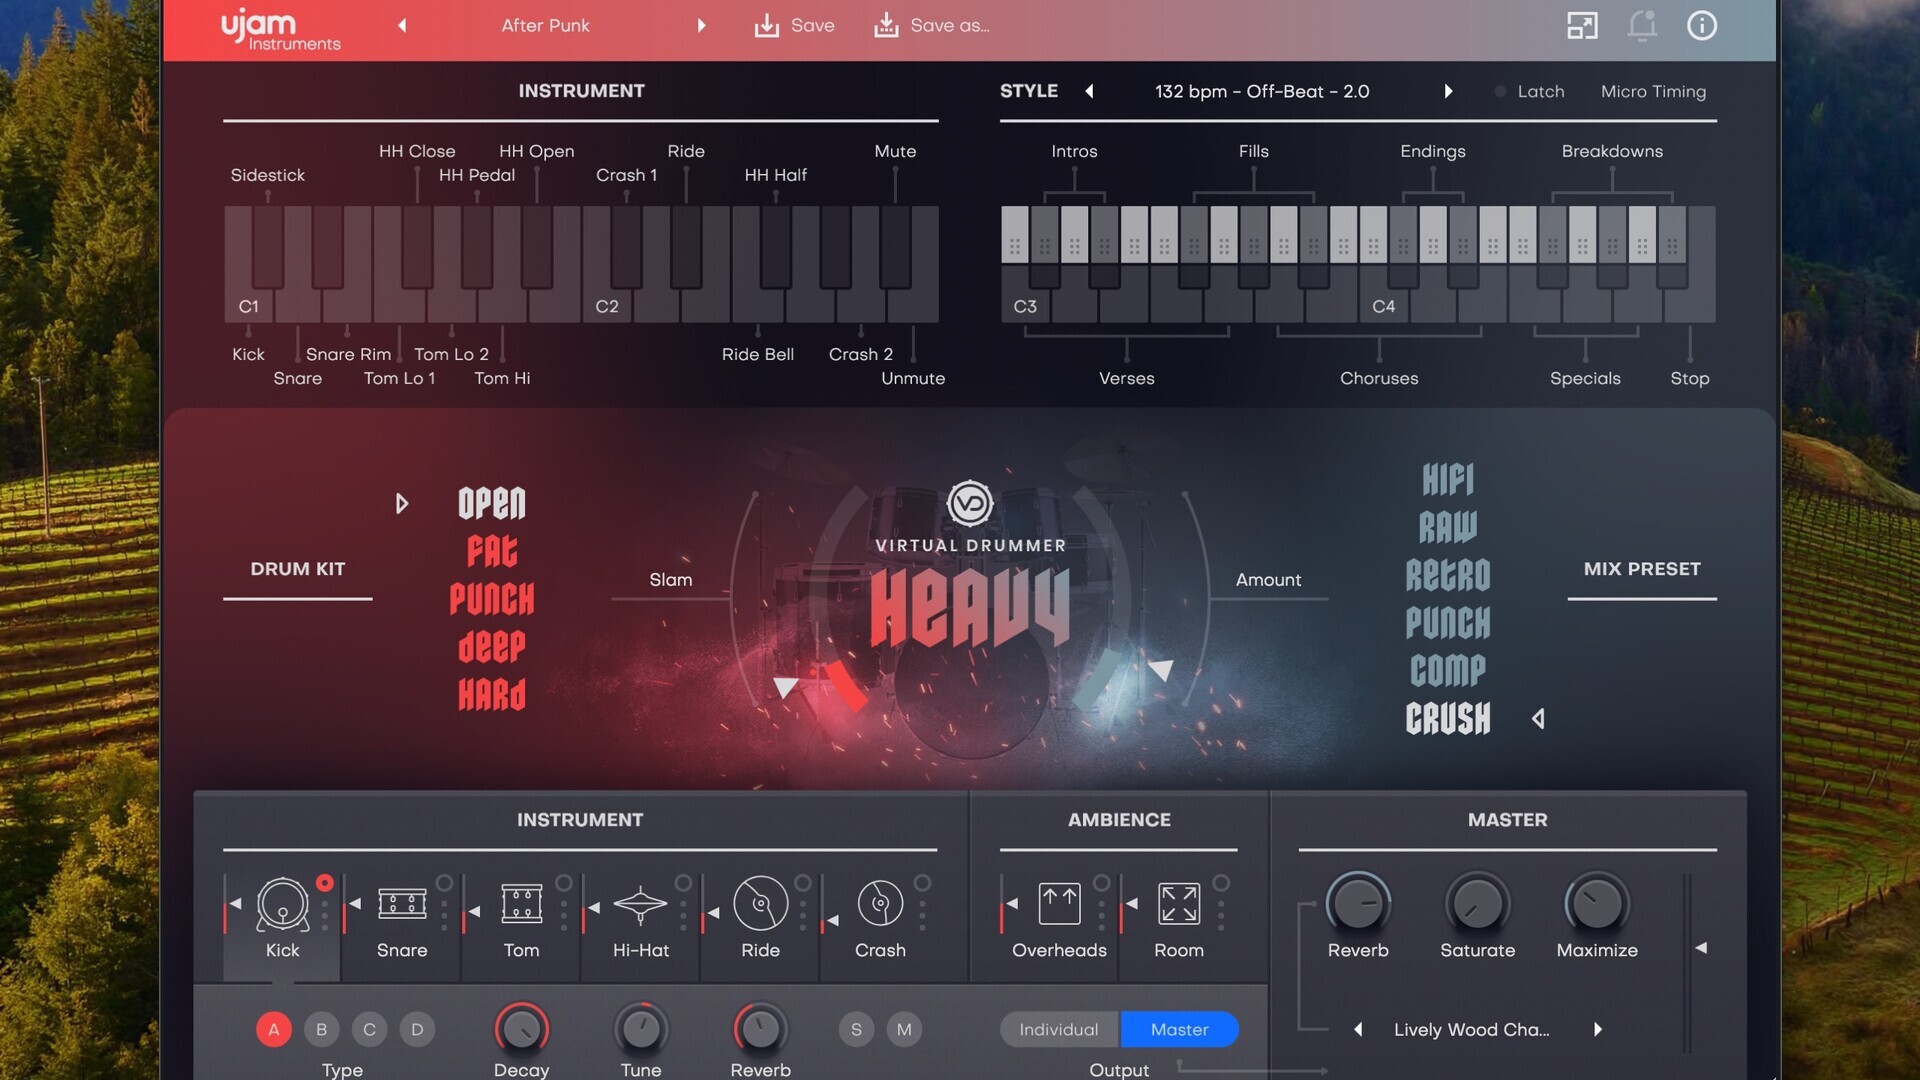
Task: Go to next preset after After Punk
Action: click(701, 25)
